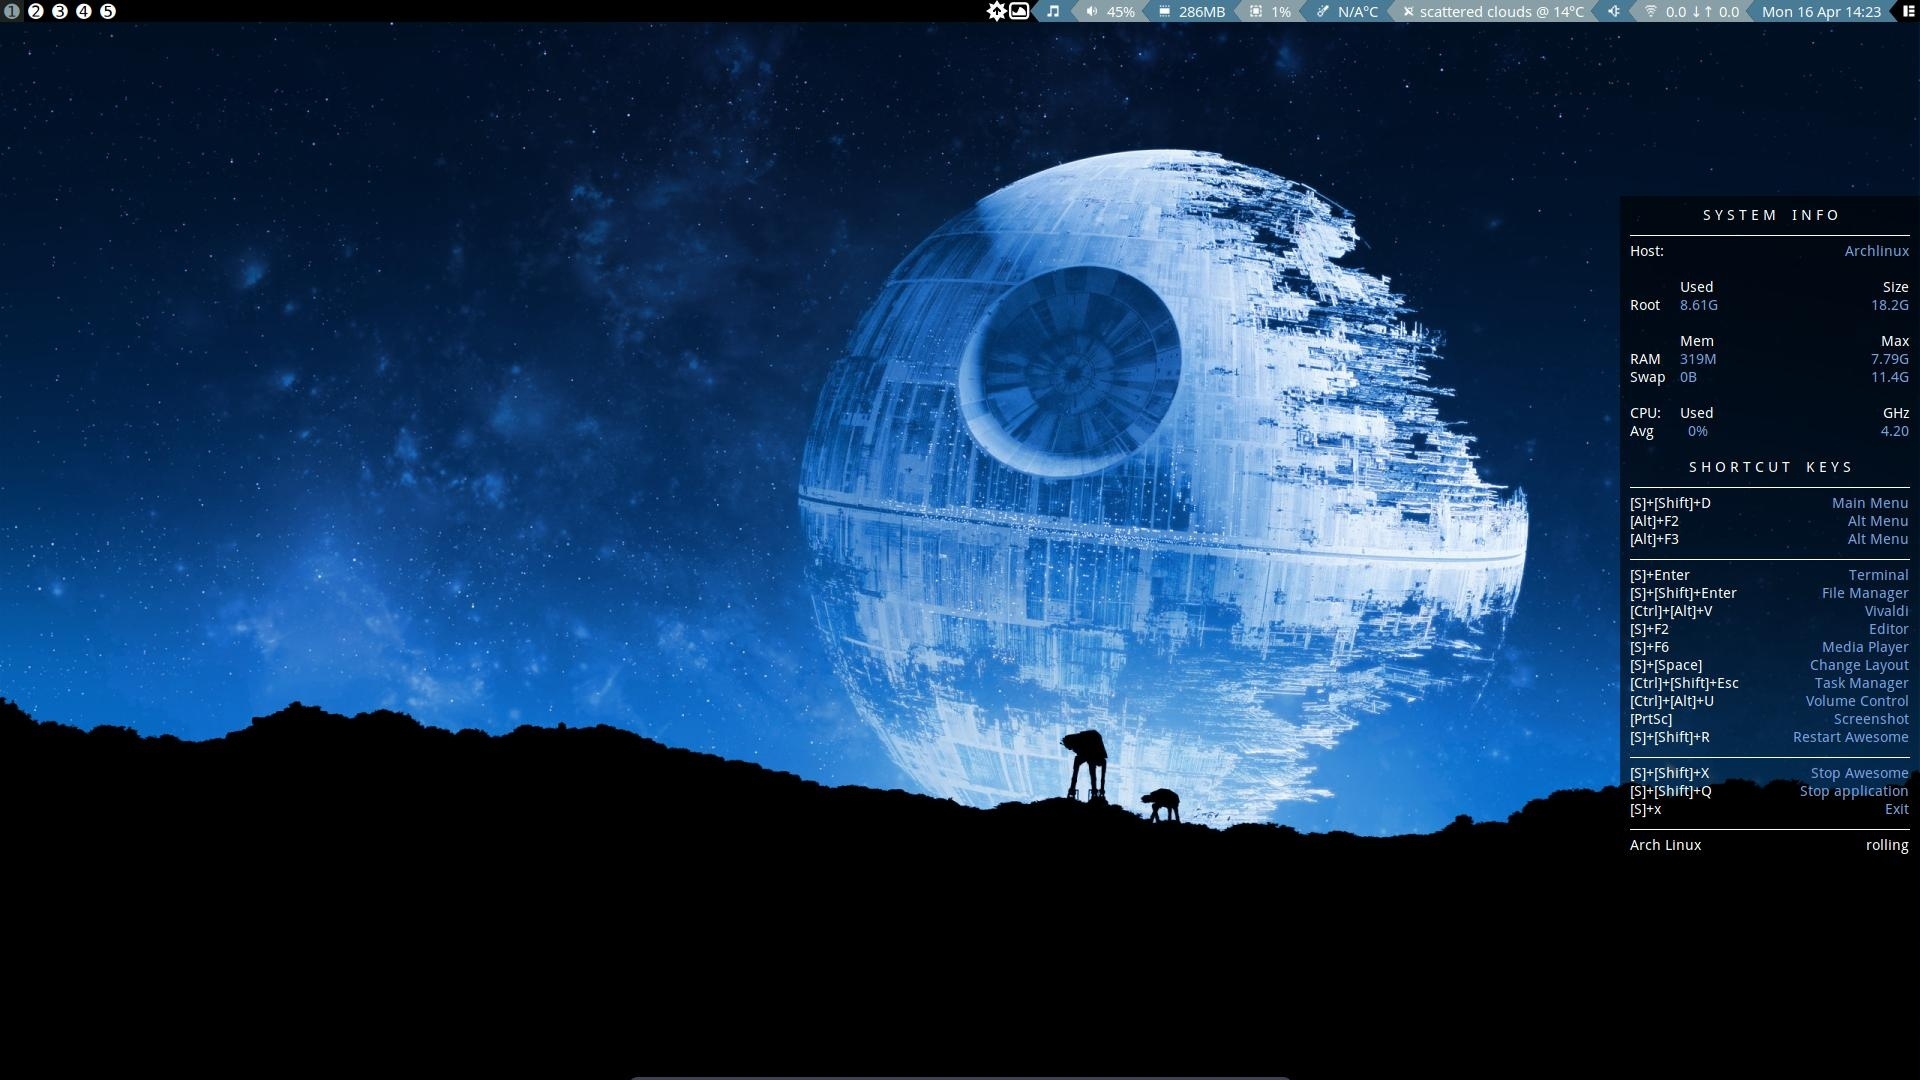Click the N/A°C temperature reading

1358,12
